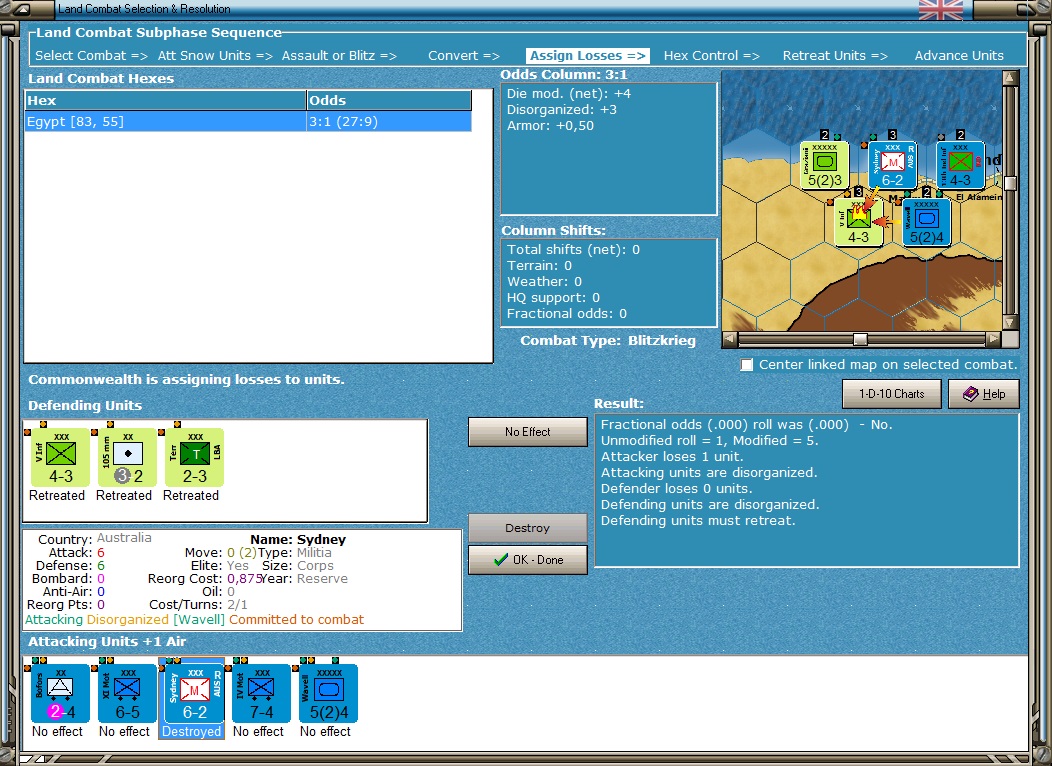This screenshot has width=1052, height=766.
Task: Click the Committed to combat status text
Action: point(297,620)
